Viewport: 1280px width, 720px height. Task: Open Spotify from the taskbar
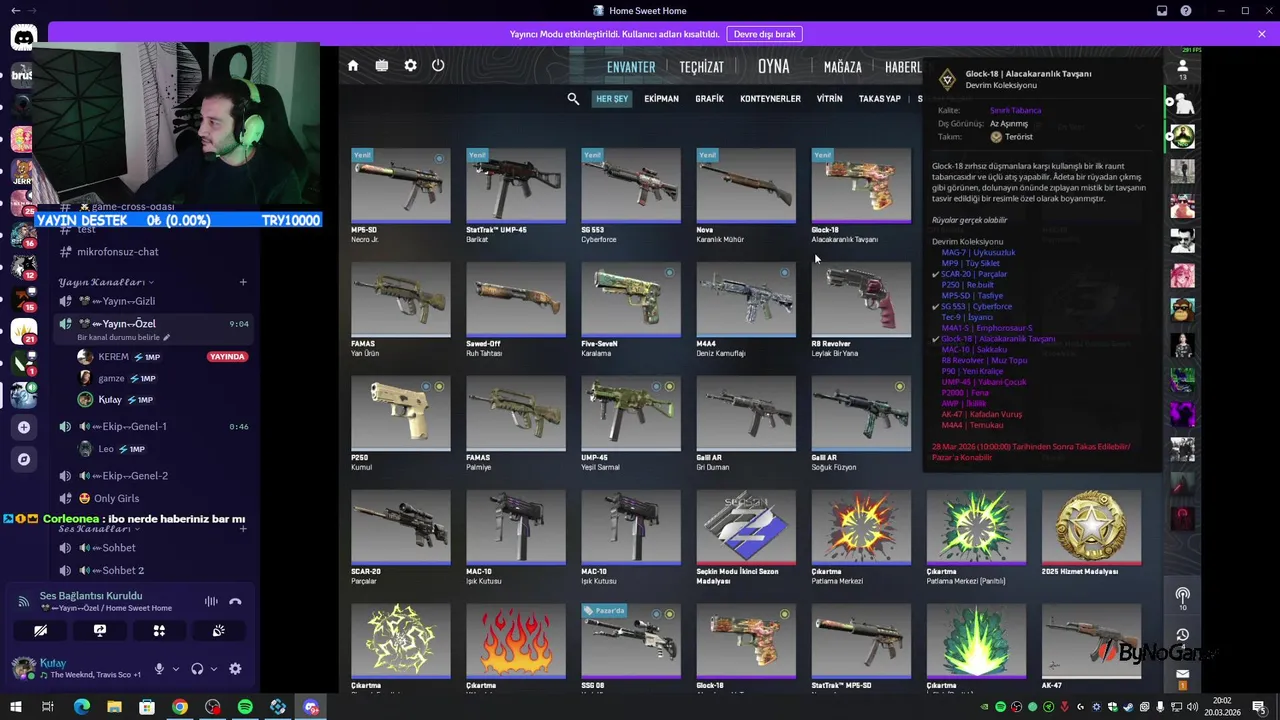tap(245, 707)
